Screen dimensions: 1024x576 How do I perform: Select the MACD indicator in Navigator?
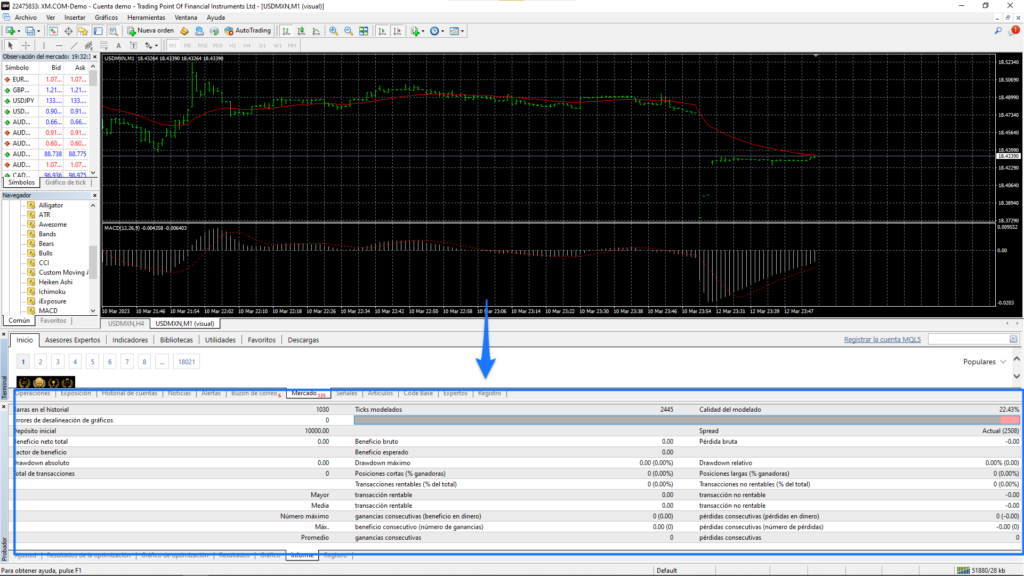pyautogui.click(x=48, y=311)
